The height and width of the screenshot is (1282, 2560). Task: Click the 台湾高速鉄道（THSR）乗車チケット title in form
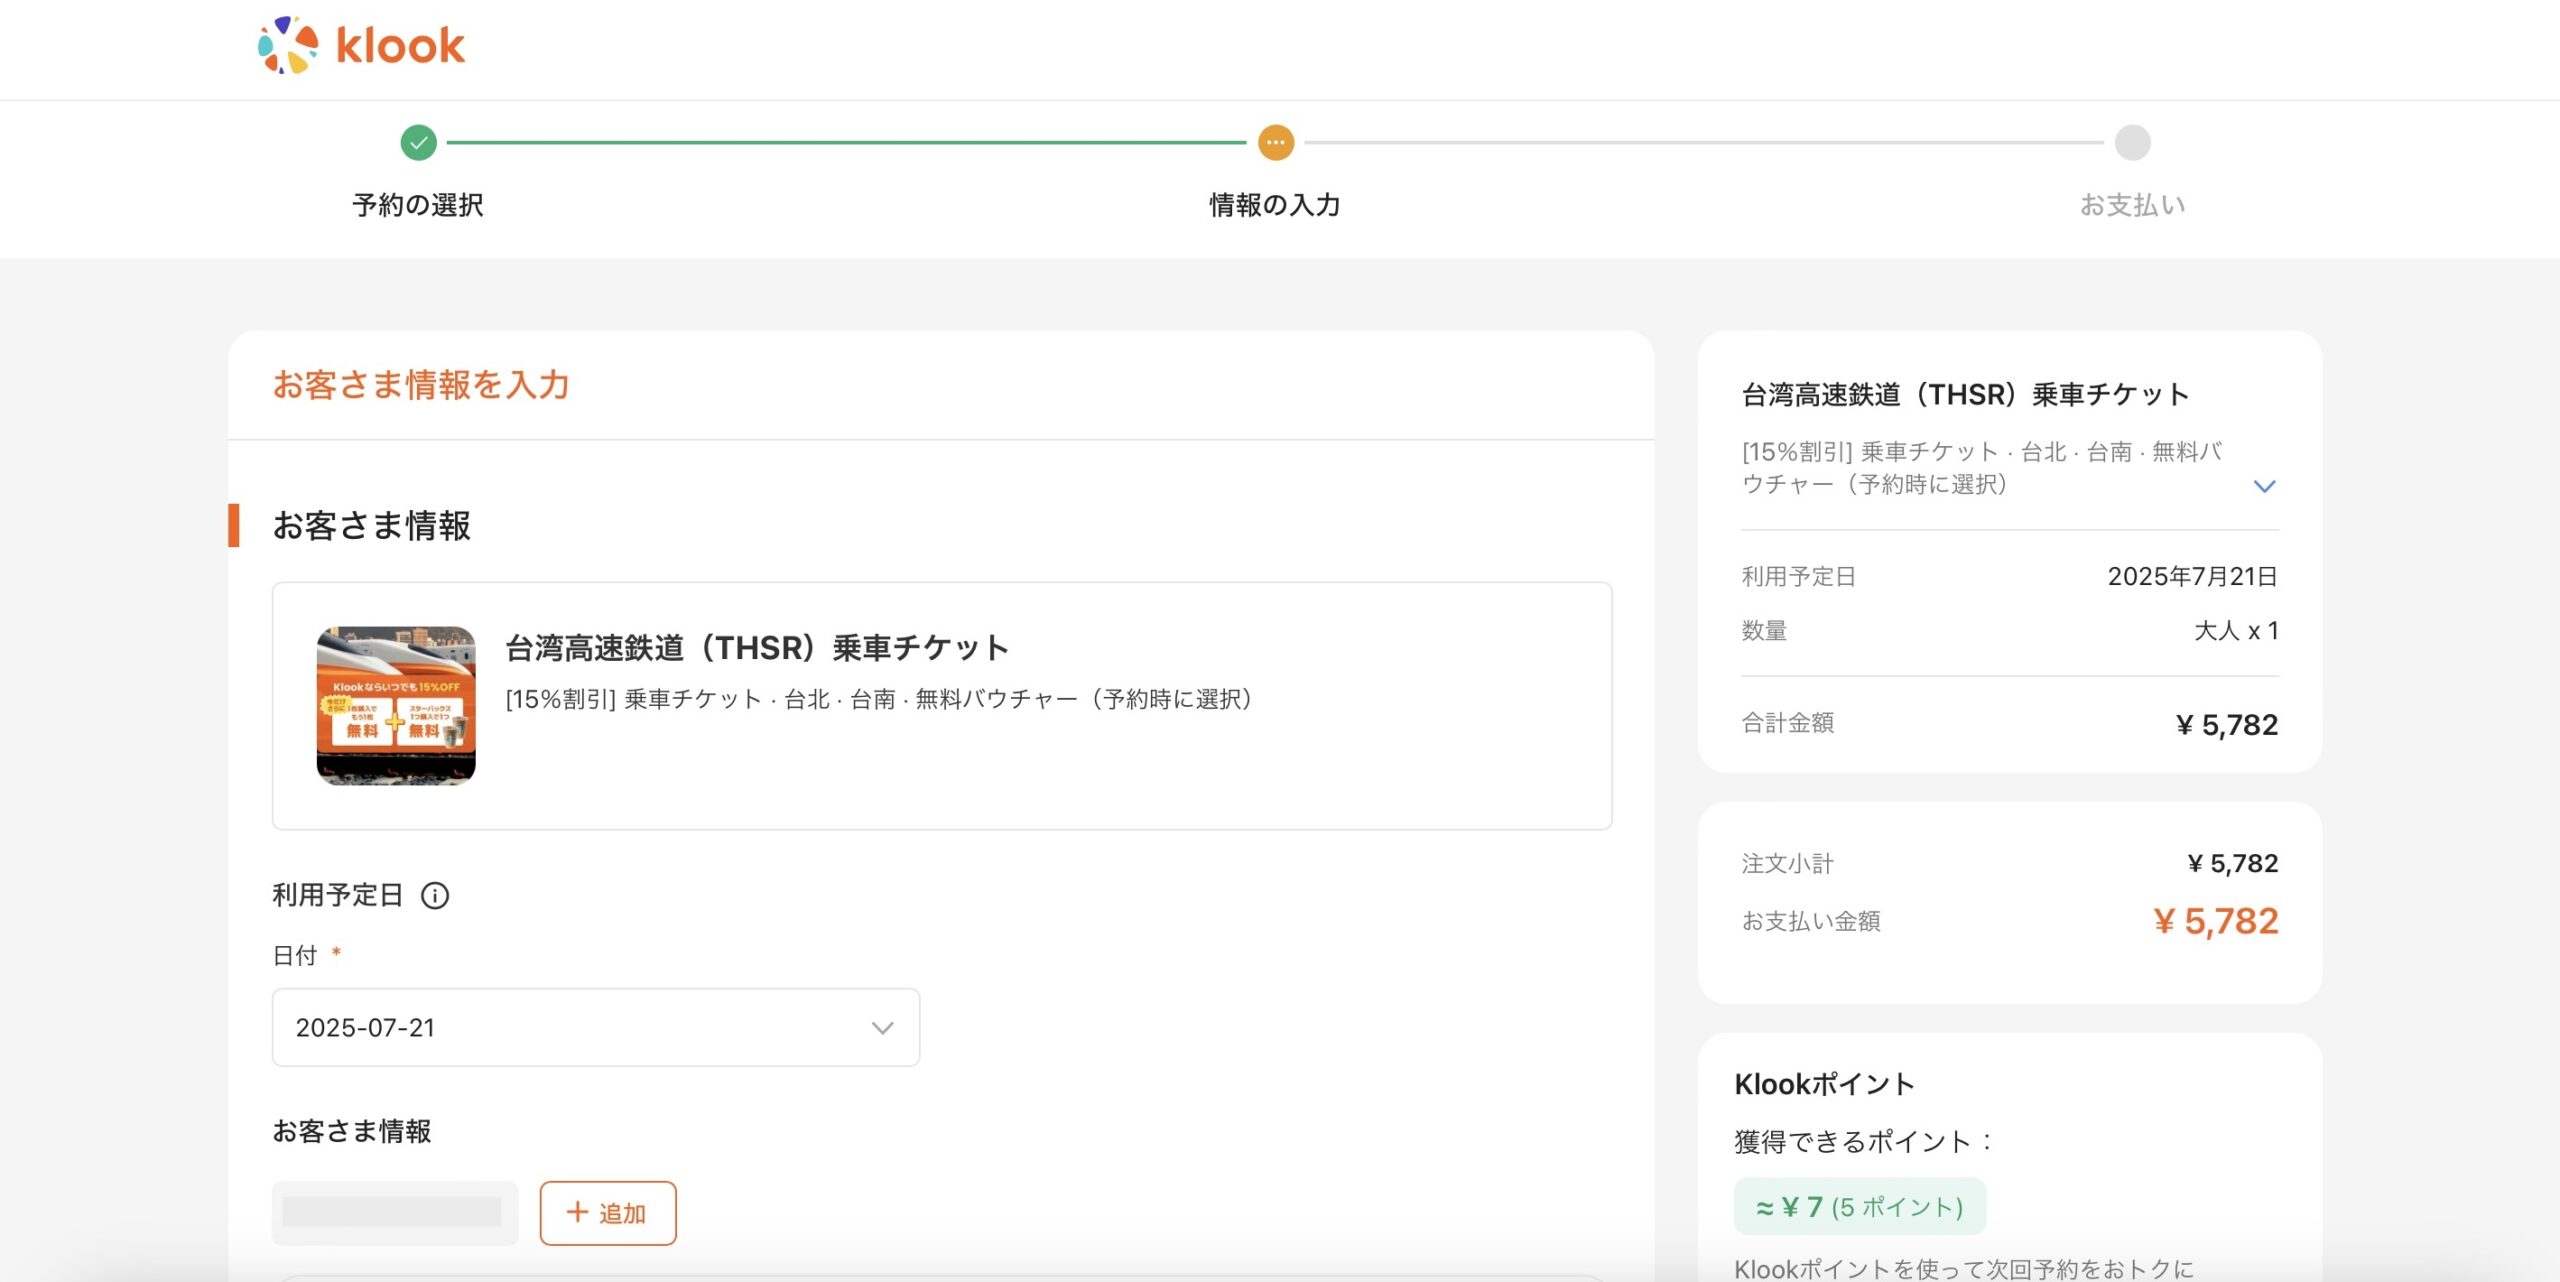[757, 648]
